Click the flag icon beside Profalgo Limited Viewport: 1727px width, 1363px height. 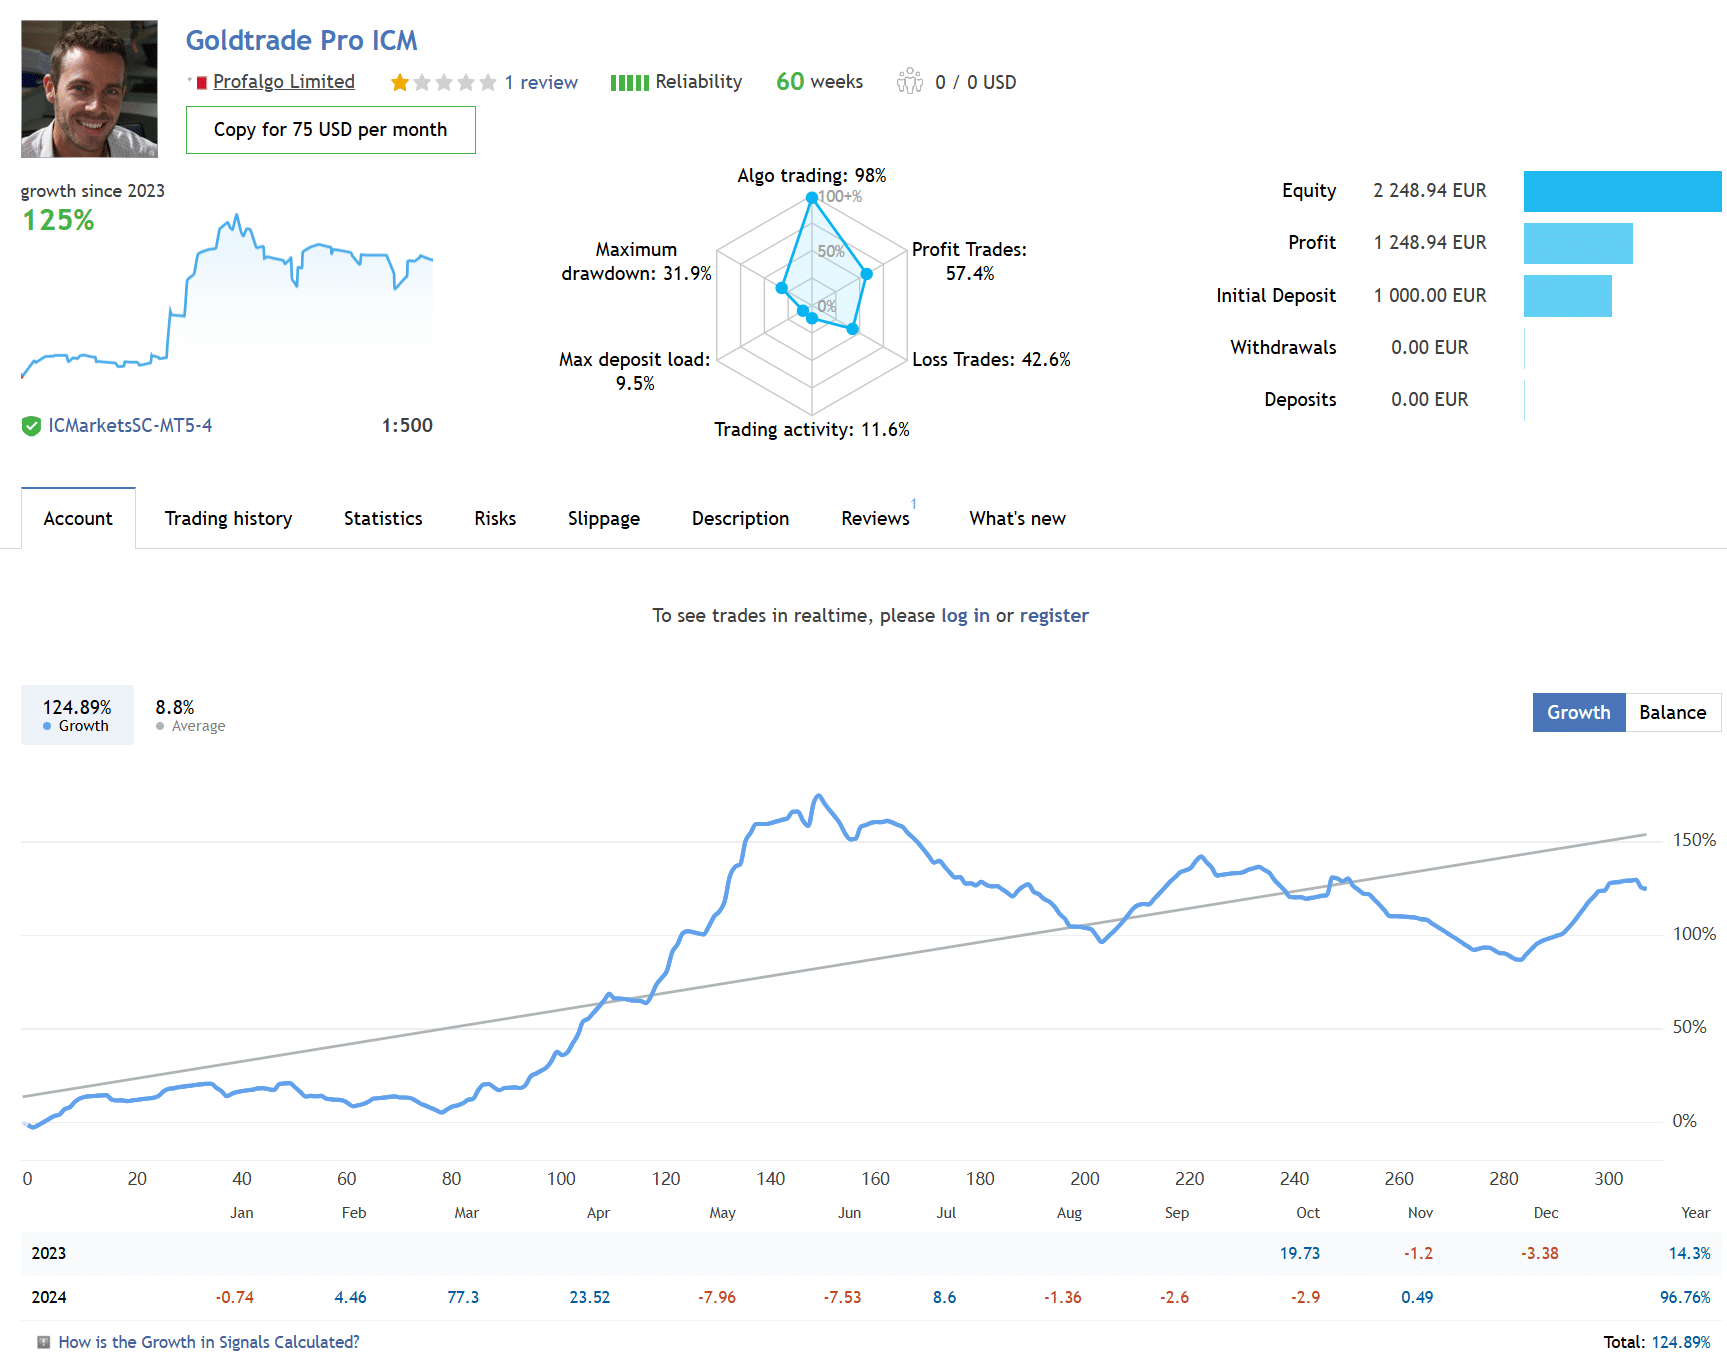[x=201, y=83]
